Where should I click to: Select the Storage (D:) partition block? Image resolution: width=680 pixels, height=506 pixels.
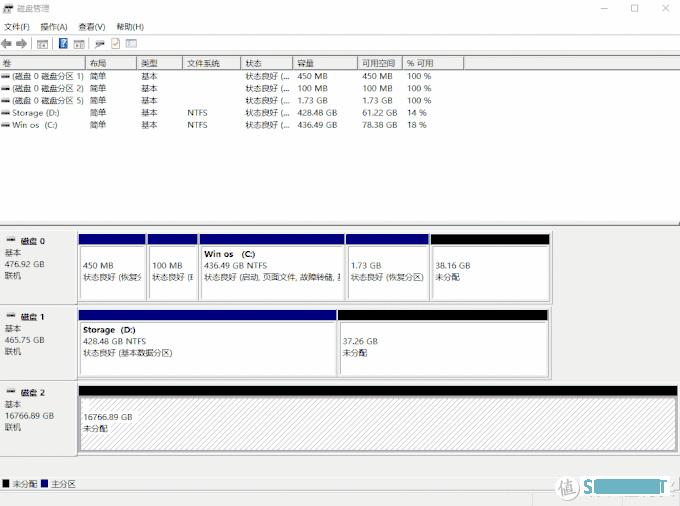[208, 343]
